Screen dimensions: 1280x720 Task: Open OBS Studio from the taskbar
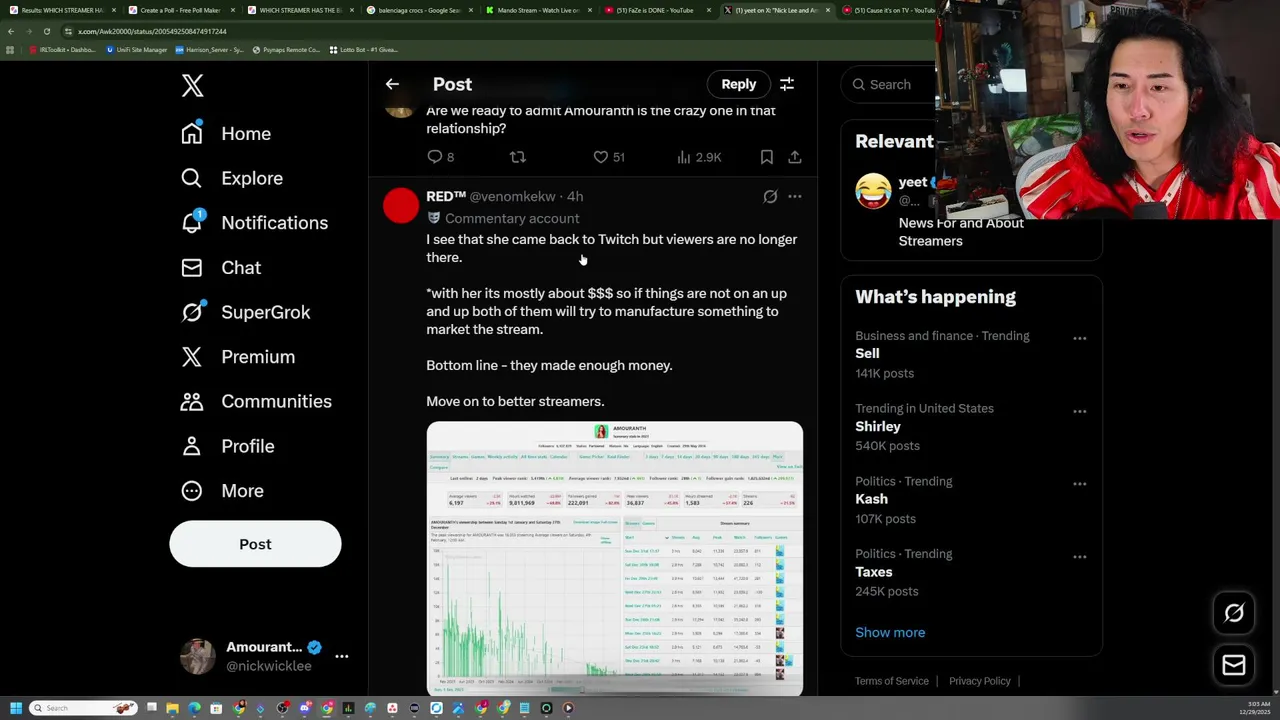[283, 708]
